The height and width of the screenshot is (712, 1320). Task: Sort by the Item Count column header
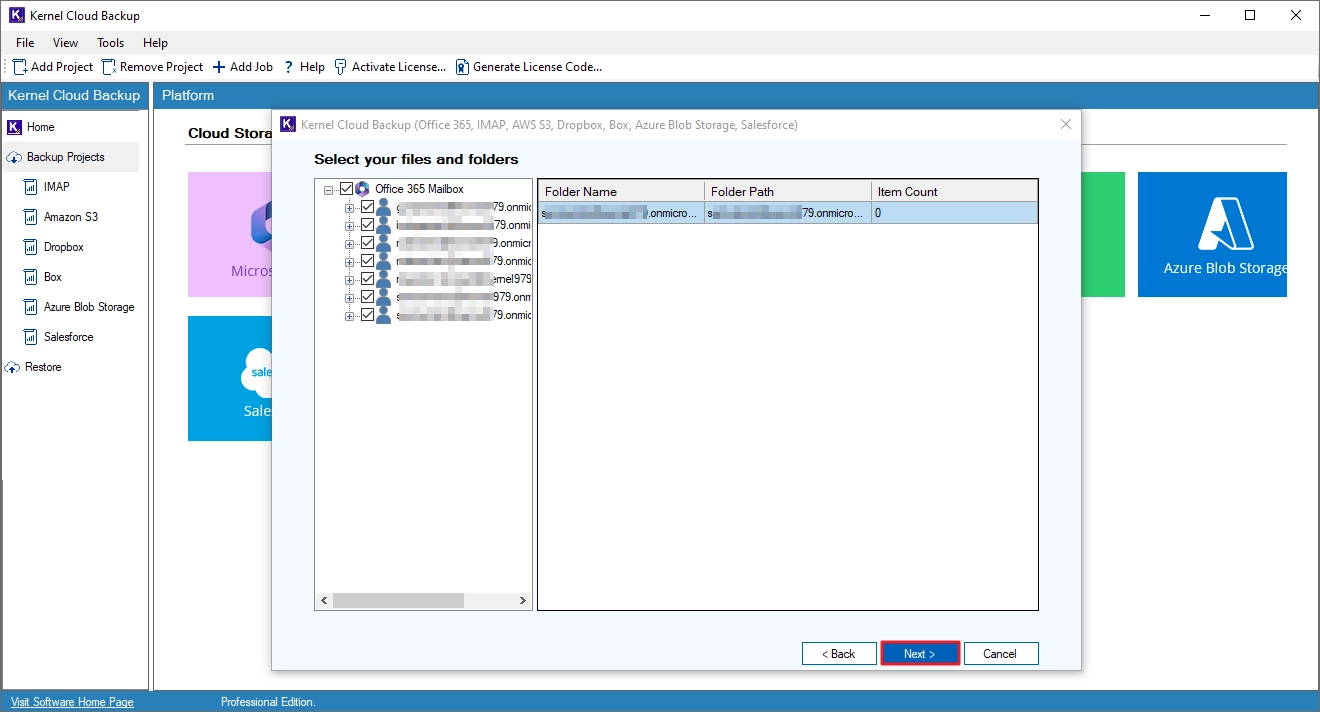click(954, 191)
